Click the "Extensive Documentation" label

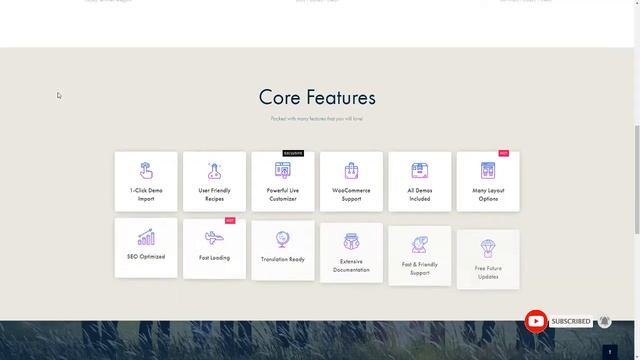coord(351,266)
